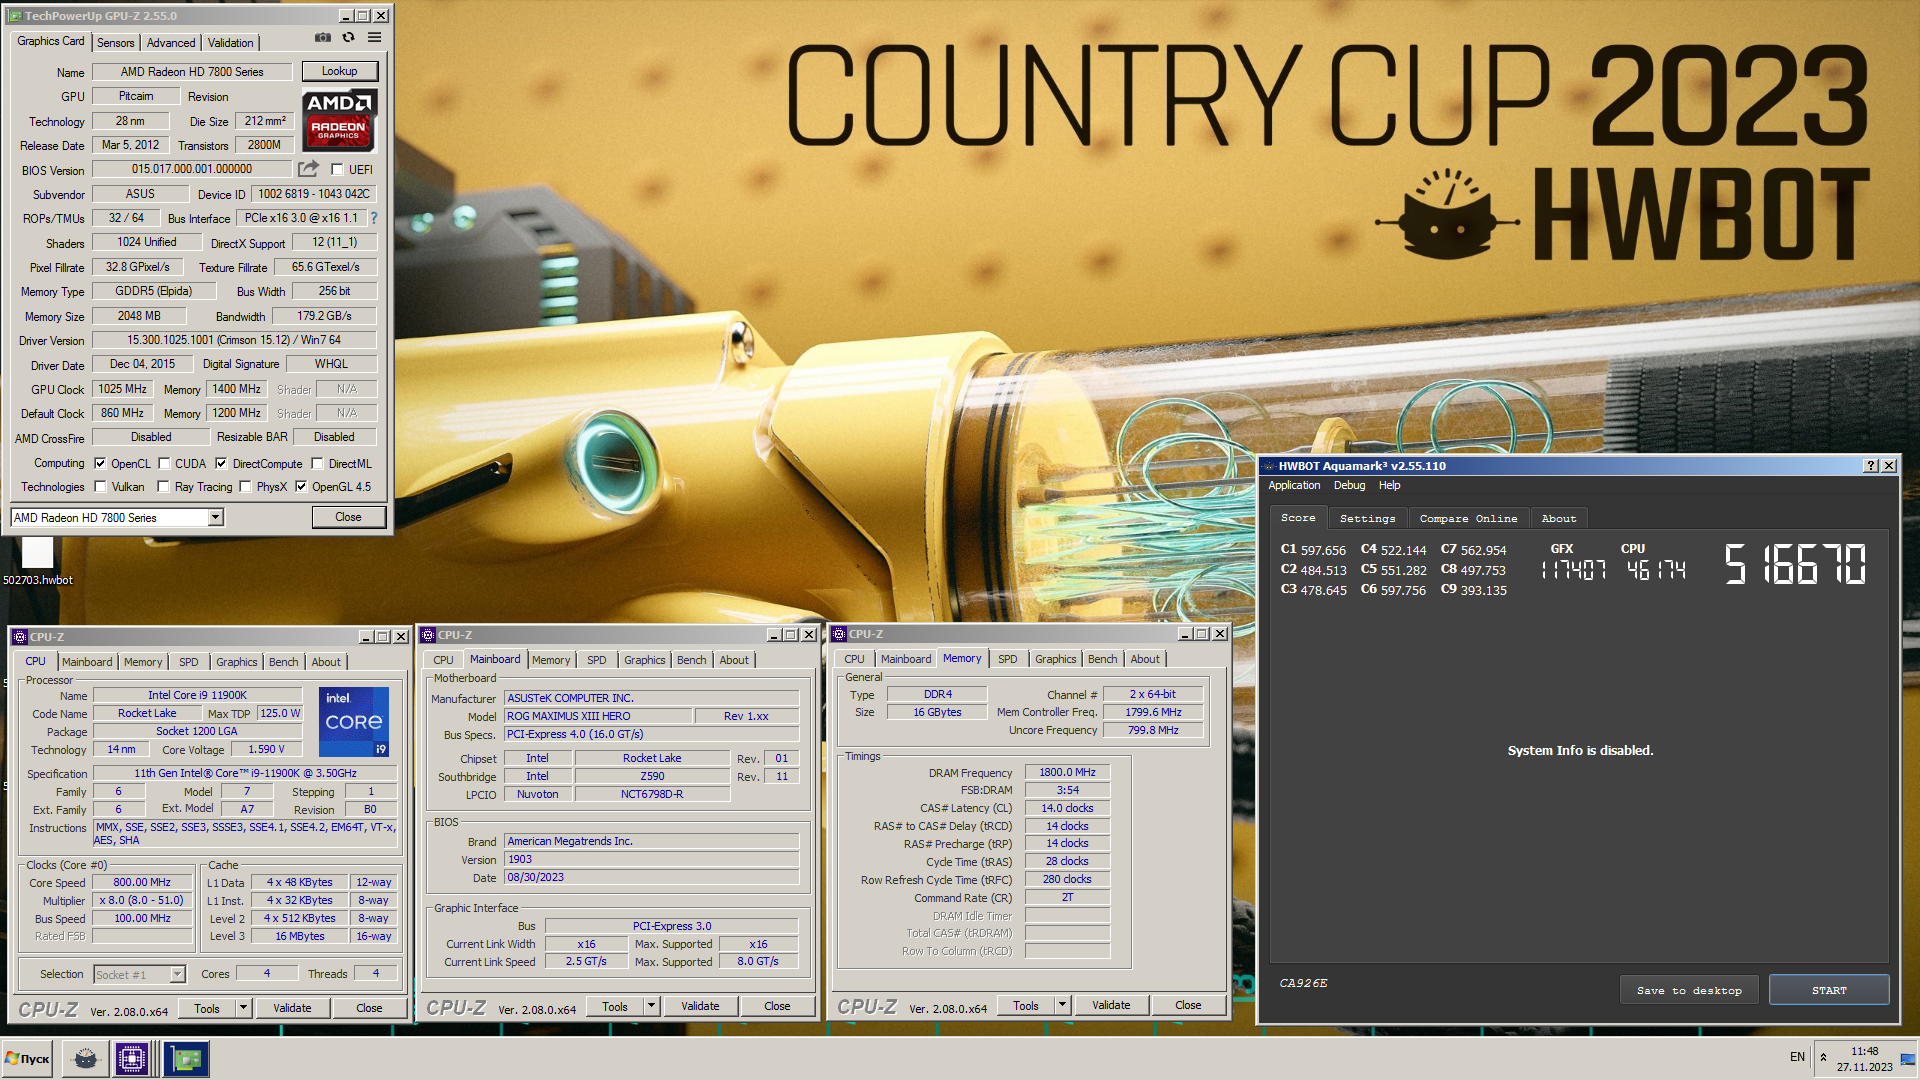Toggle the OpenGL 4.5 checkbox
Viewport: 1920px width, 1080px height.
click(301, 487)
